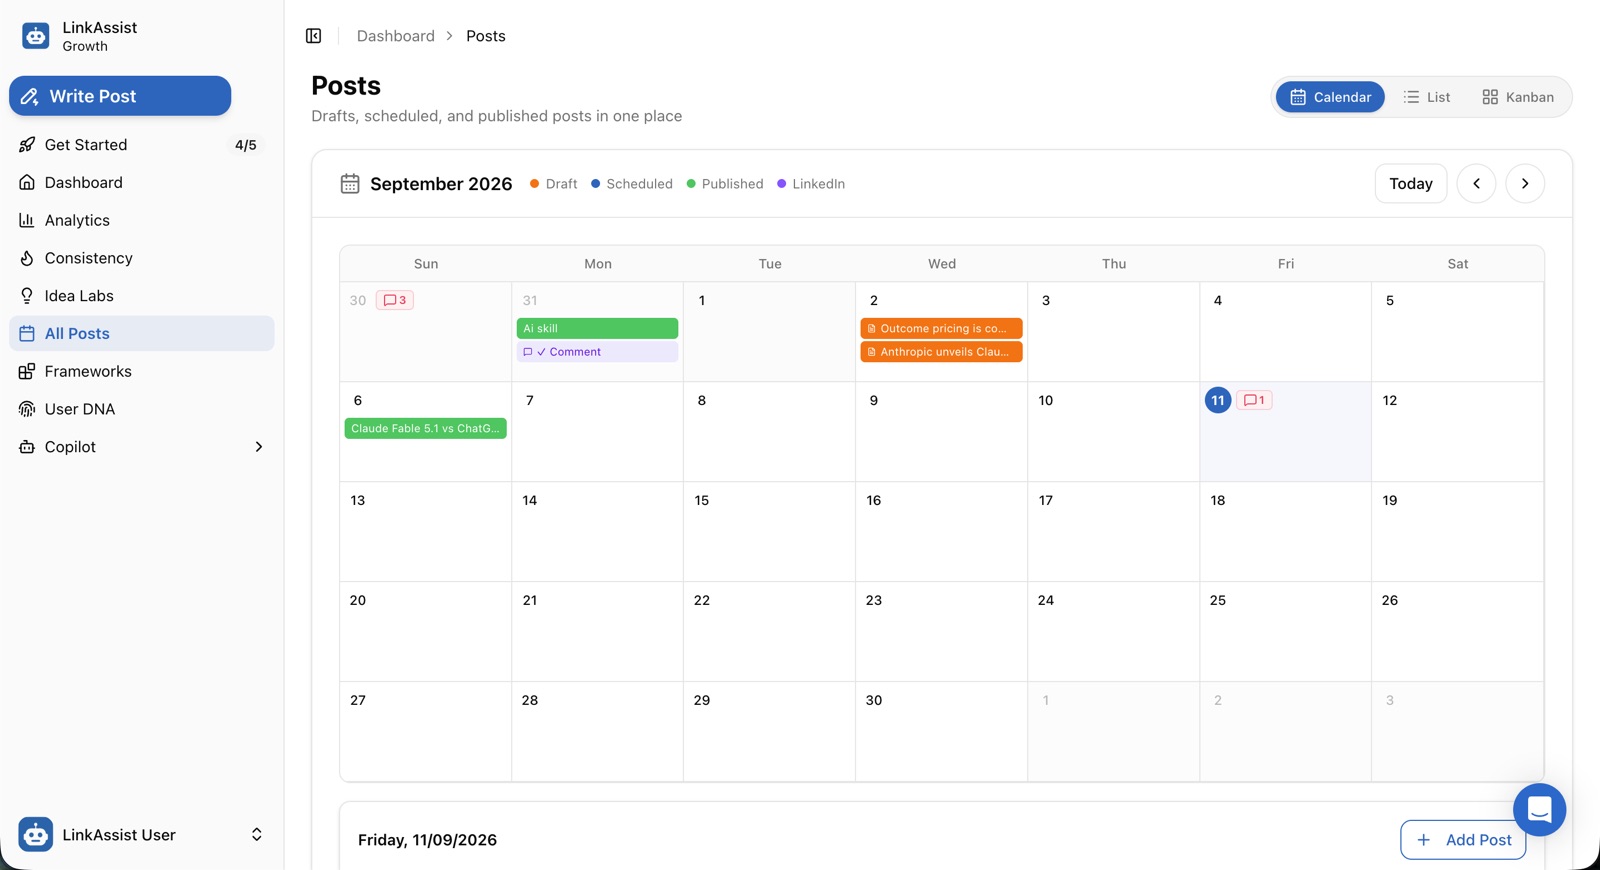The width and height of the screenshot is (1600, 870).
Task: Expand the Copilot submenu chevron
Action: [x=259, y=447]
